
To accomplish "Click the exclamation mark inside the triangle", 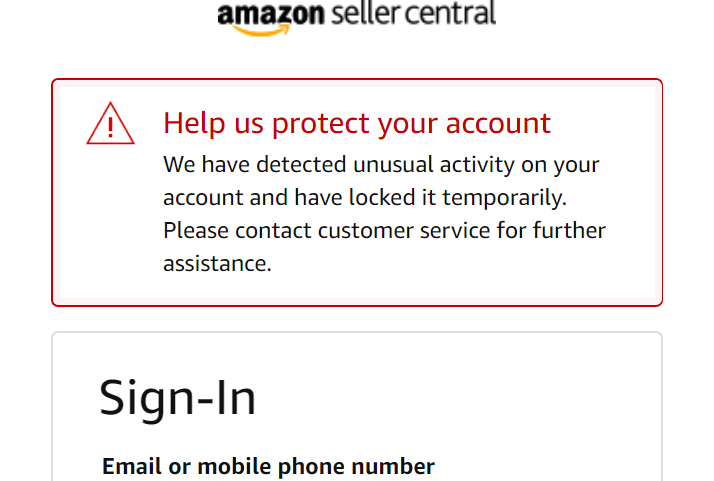I will click(110, 127).
